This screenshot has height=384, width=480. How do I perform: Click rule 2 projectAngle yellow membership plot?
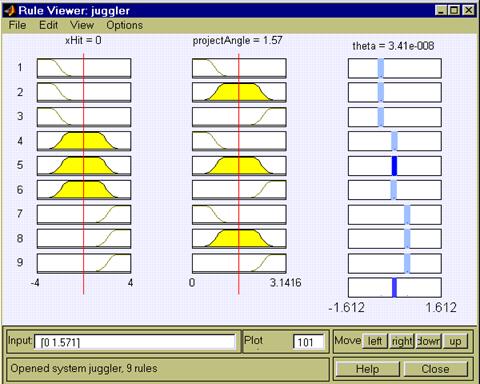(239, 92)
